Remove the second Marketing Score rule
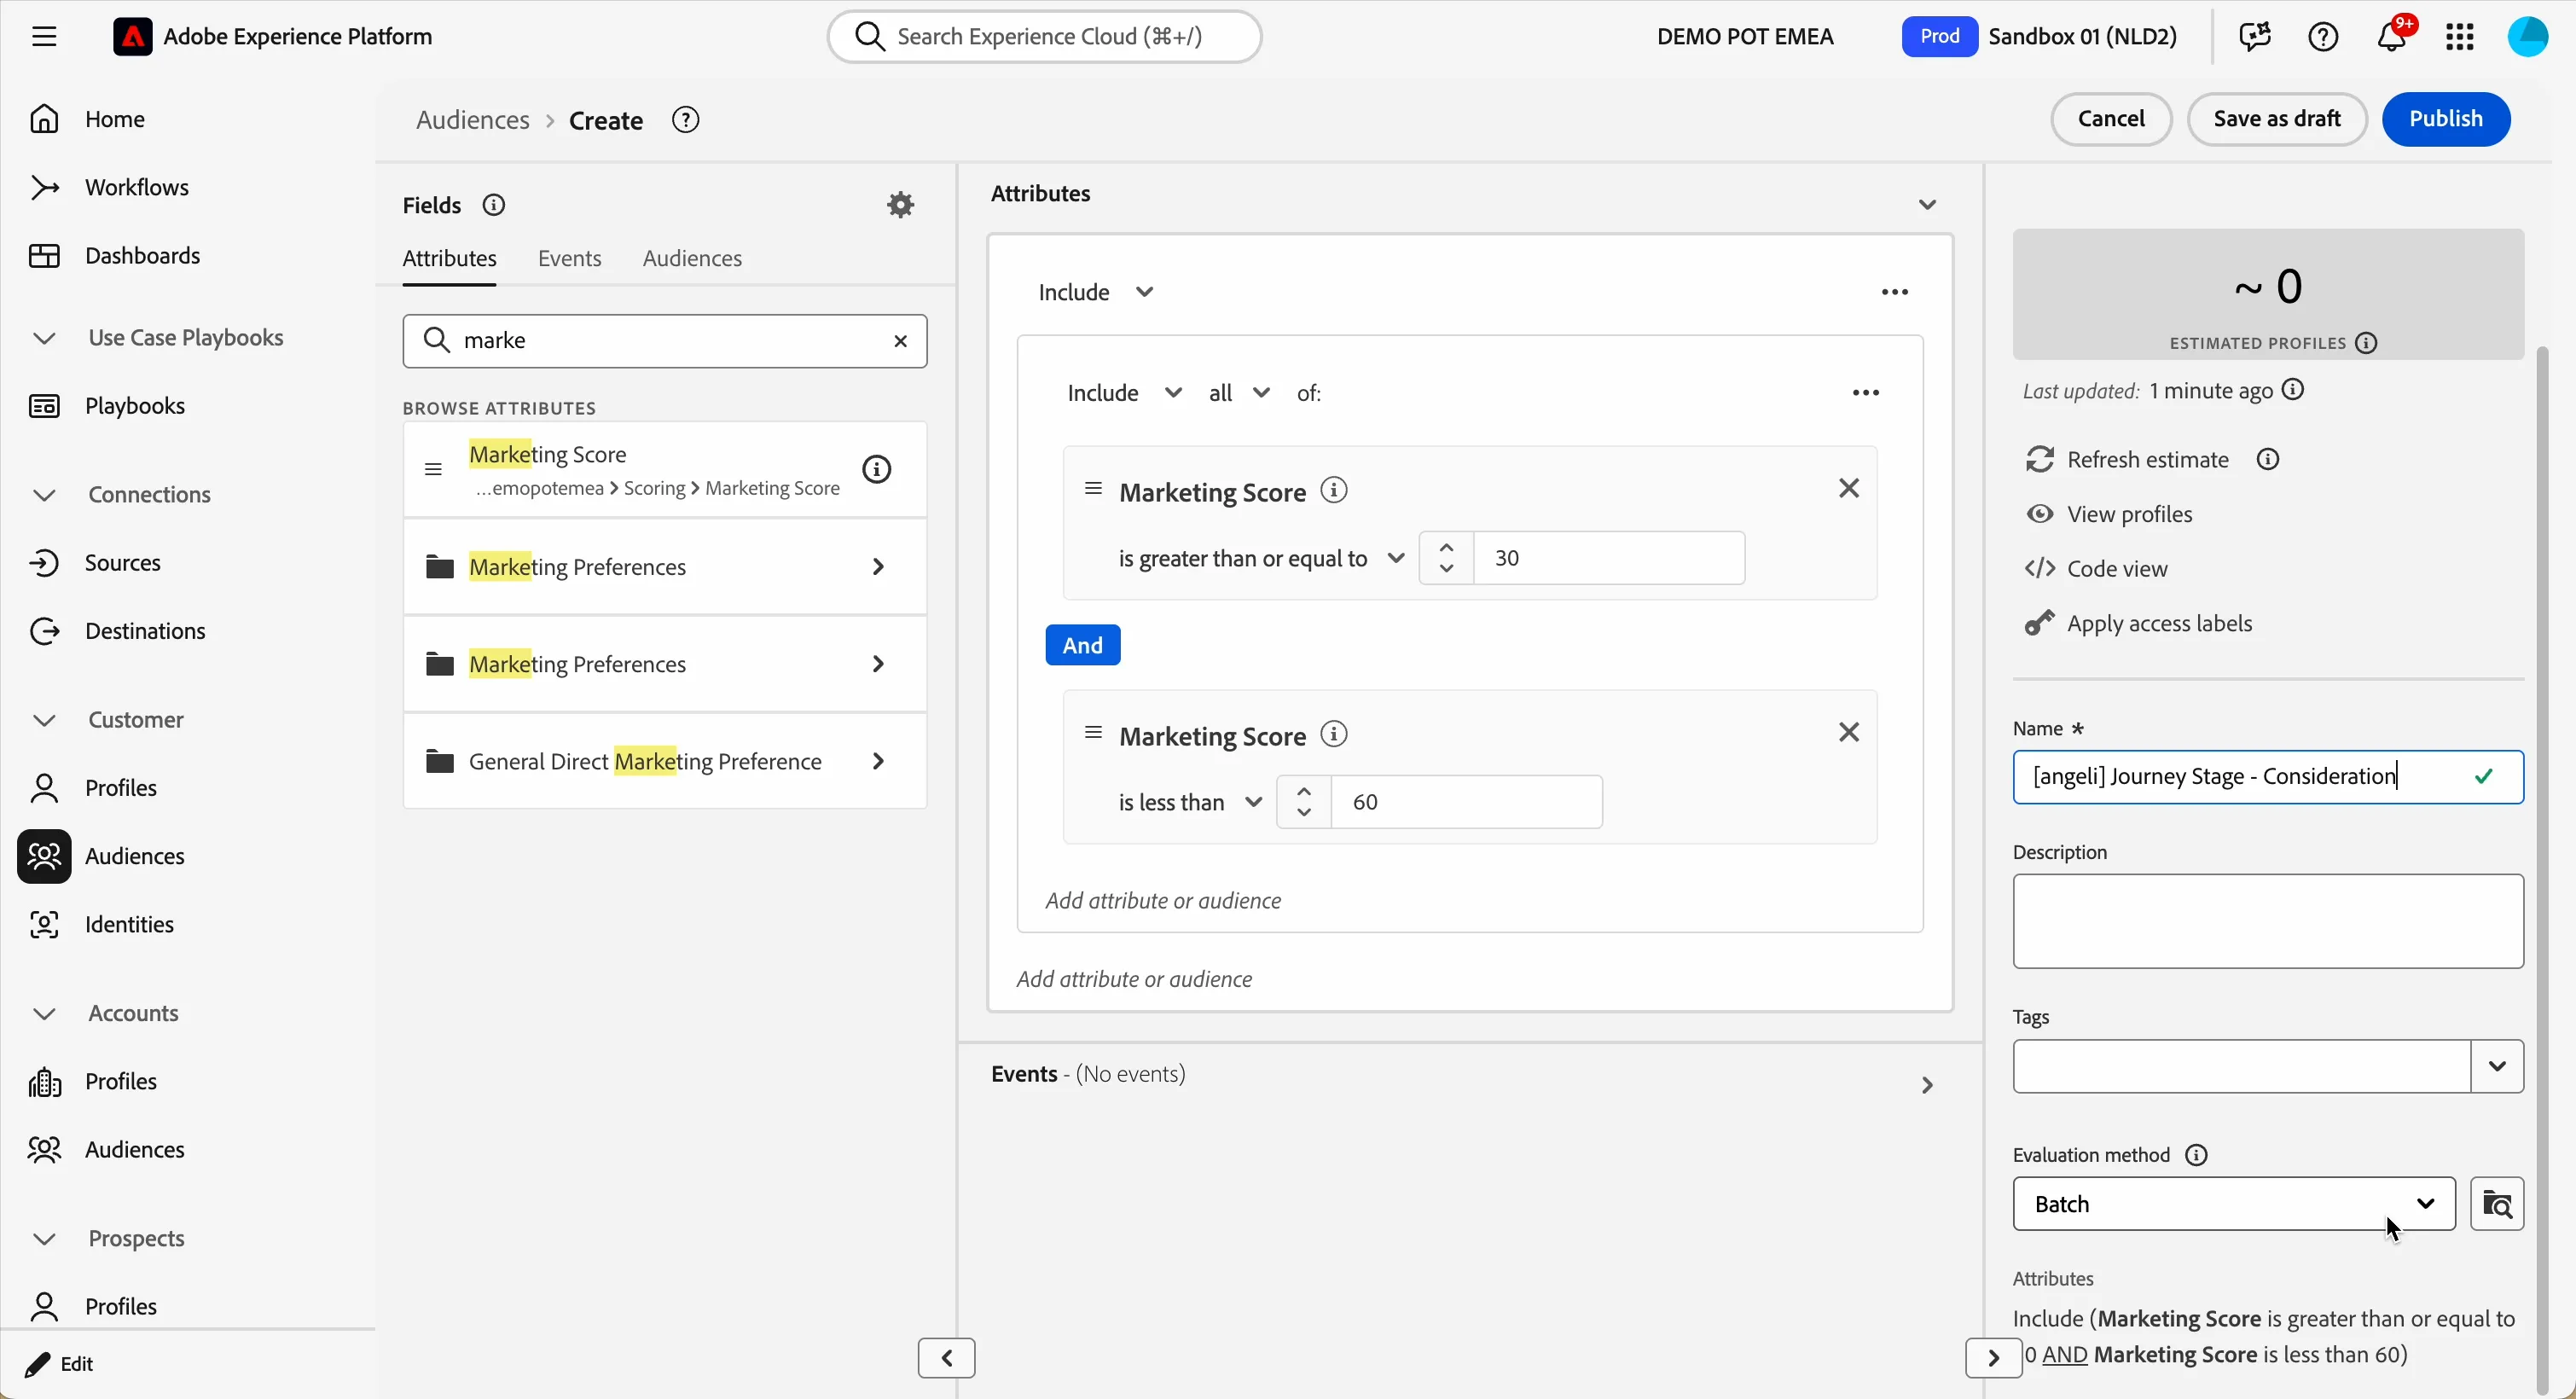2576x1399 pixels. [x=1849, y=733]
